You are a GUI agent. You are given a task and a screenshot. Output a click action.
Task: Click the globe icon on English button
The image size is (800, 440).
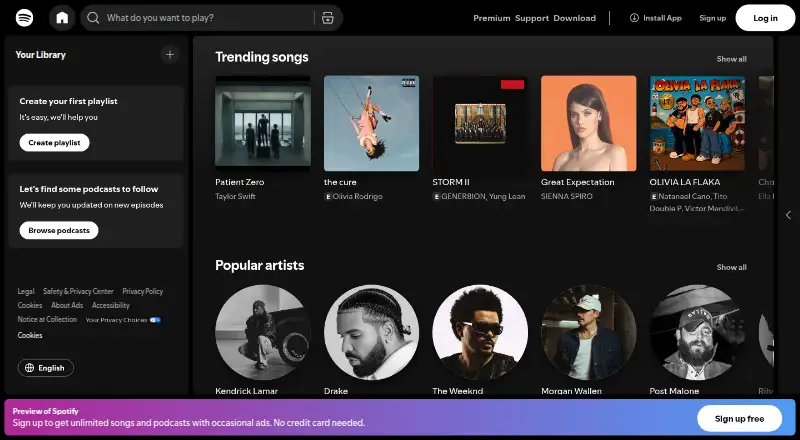(30, 368)
